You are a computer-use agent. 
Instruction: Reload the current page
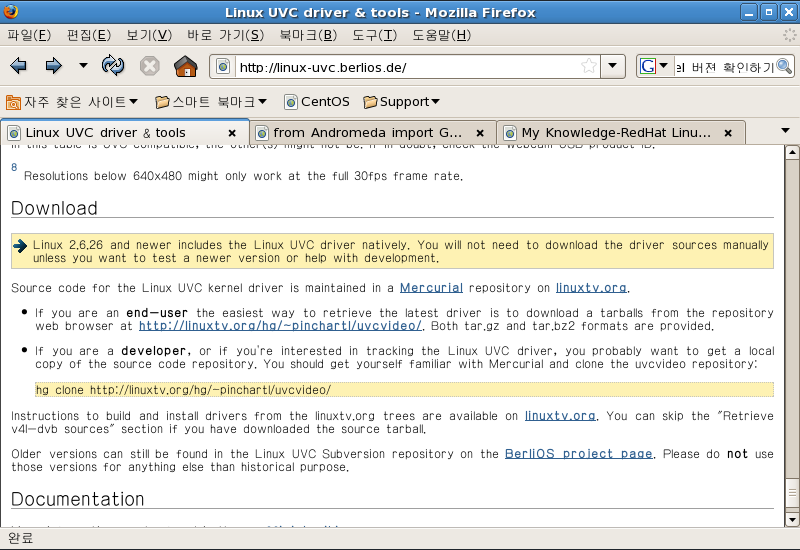113,66
